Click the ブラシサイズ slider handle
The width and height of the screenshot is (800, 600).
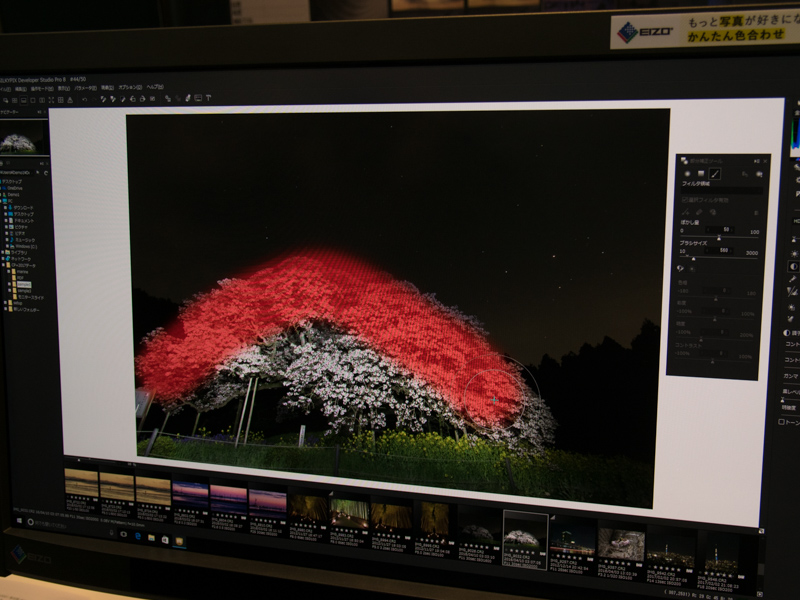[x=694, y=259]
